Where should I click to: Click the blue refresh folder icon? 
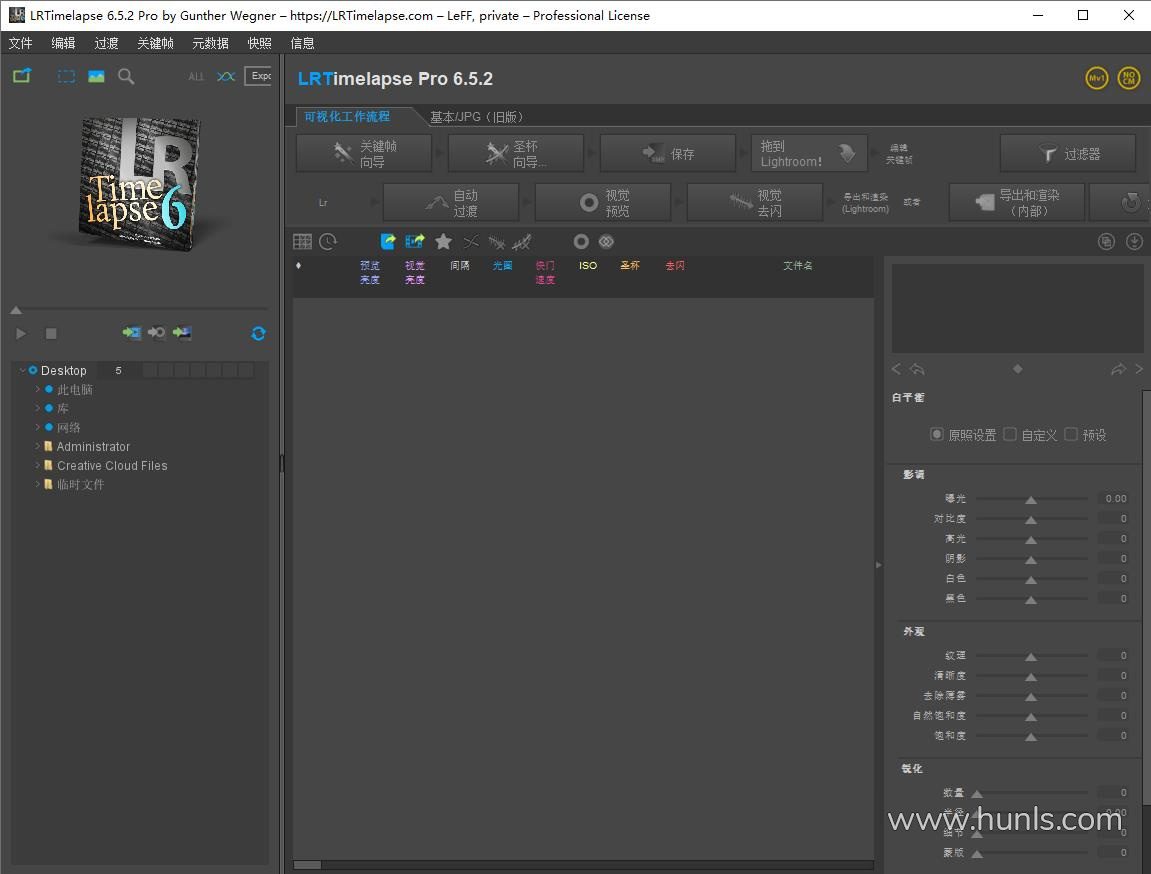click(258, 334)
